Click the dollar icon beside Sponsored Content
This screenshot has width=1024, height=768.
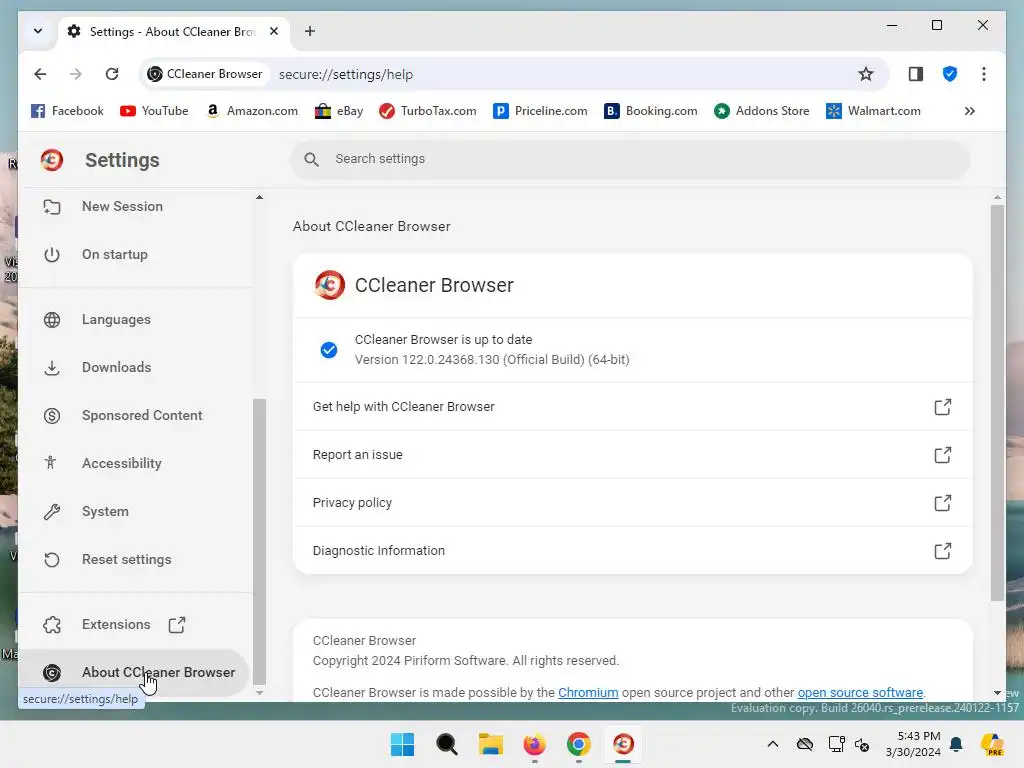pyautogui.click(x=52, y=415)
